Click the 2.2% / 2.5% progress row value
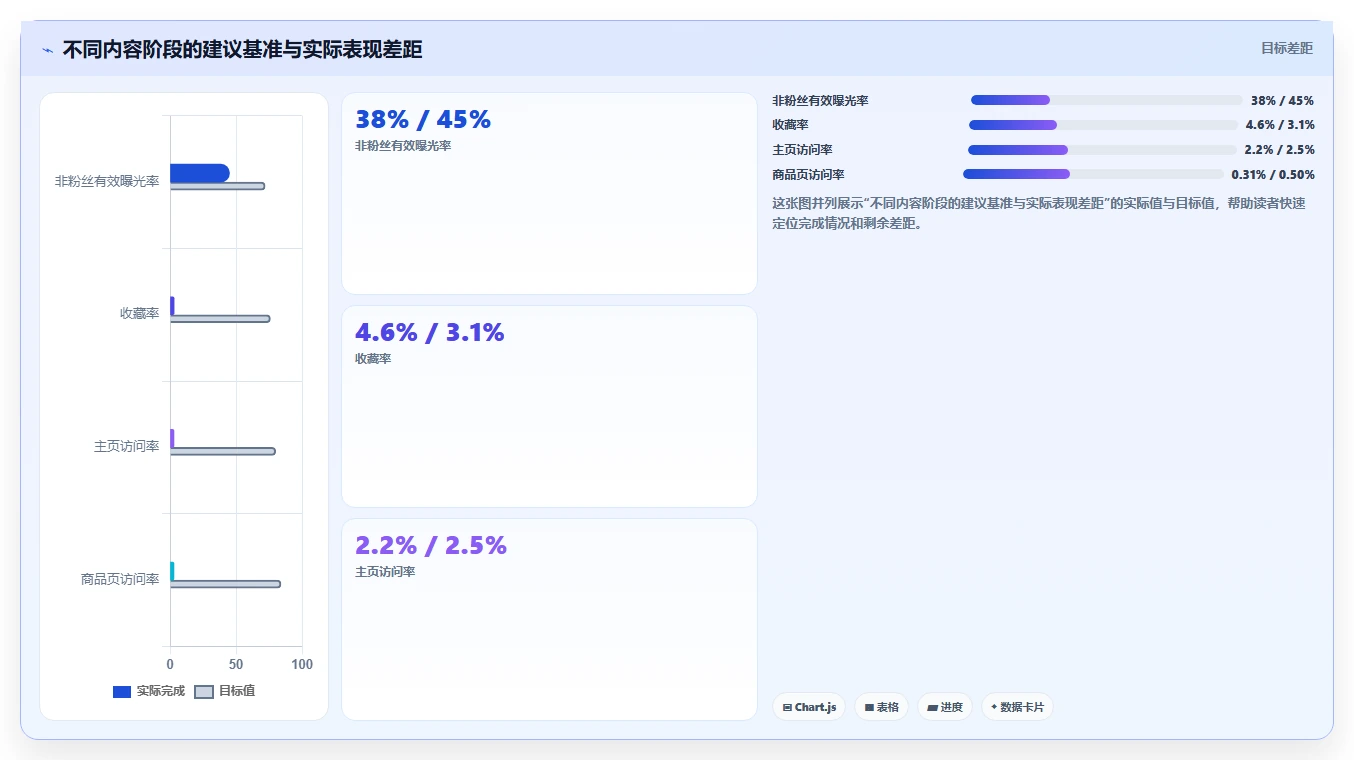Image resolution: width=1354 pixels, height=760 pixels. tap(1279, 150)
